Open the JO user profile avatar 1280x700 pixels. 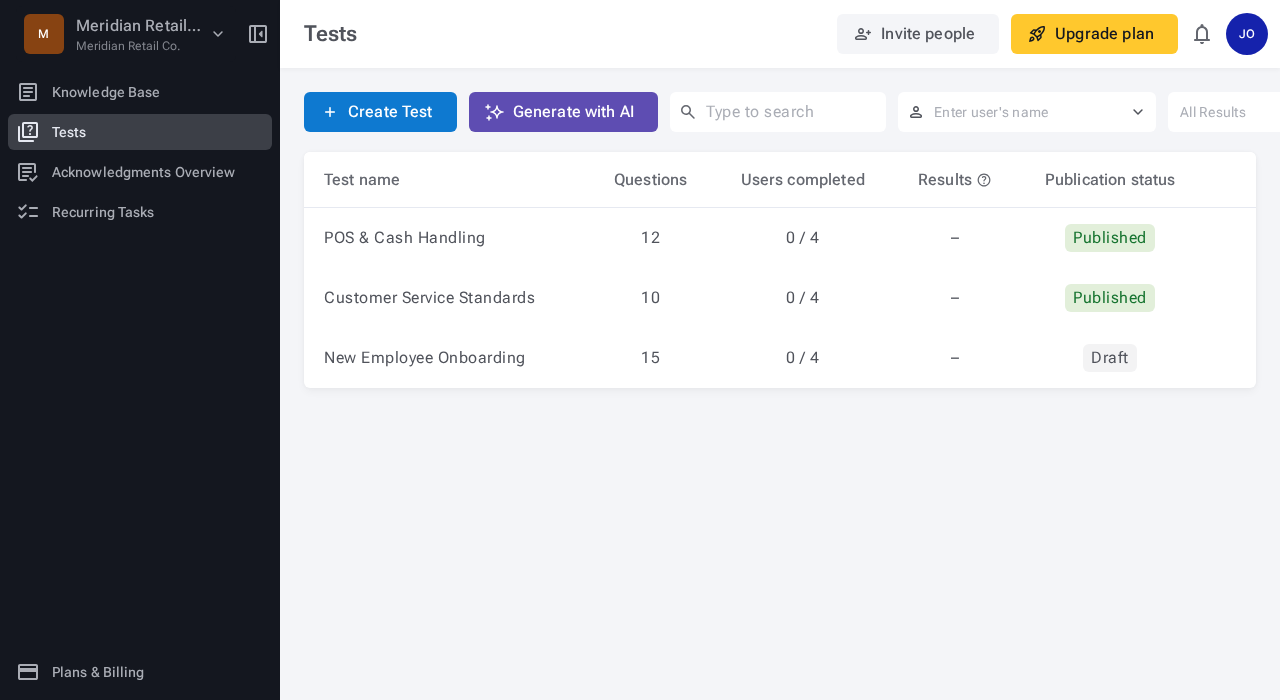pyautogui.click(x=1247, y=34)
